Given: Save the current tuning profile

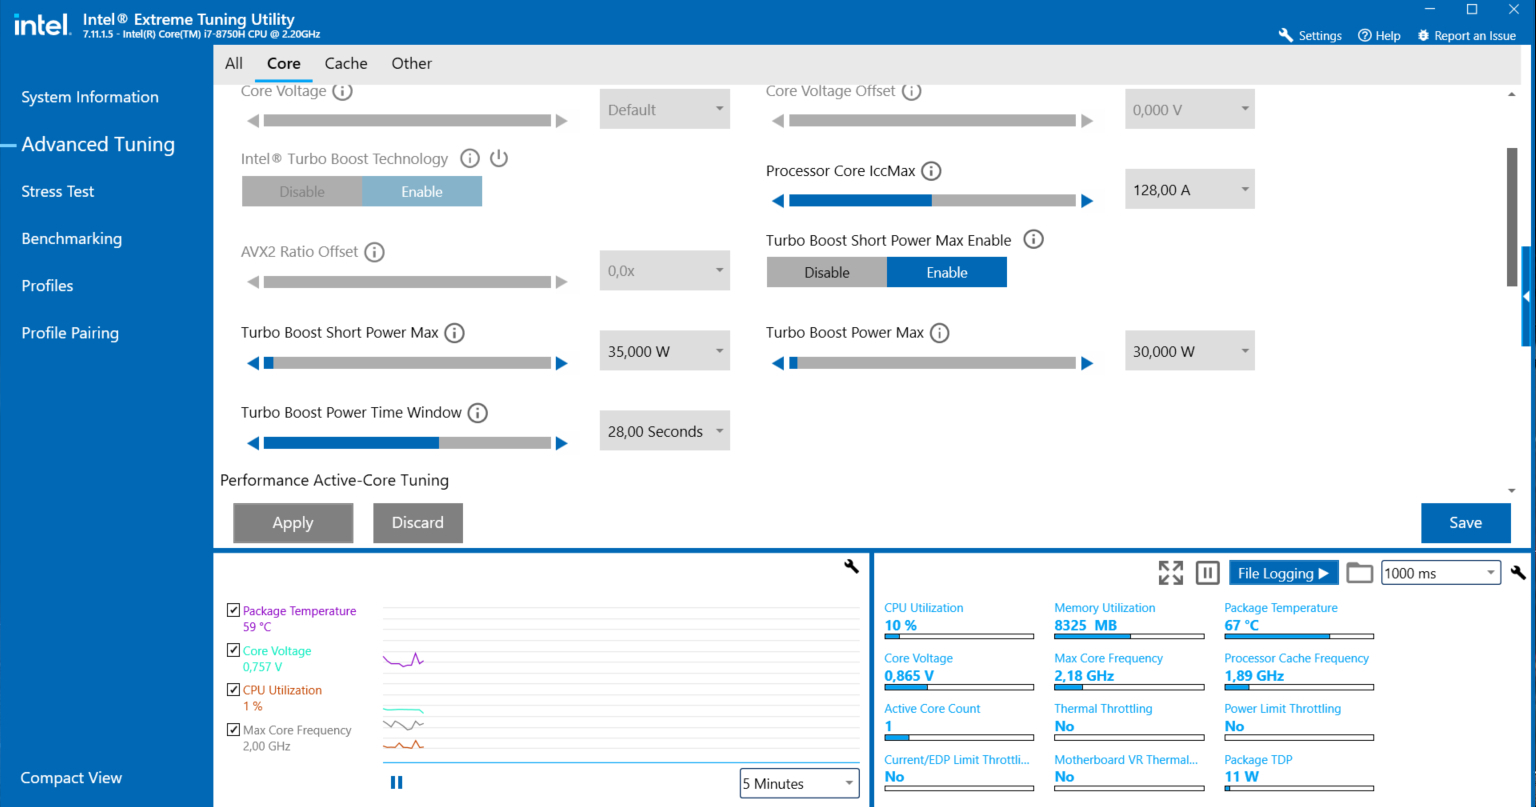Looking at the screenshot, I should pyautogui.click(x=1466, y=523).
